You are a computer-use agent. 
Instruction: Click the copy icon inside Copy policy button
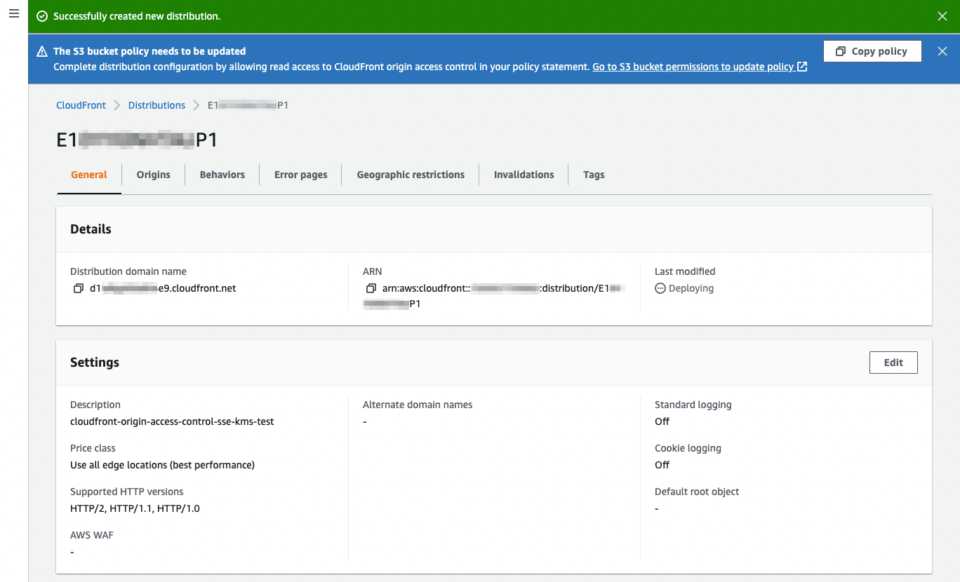tap(841, 50)
